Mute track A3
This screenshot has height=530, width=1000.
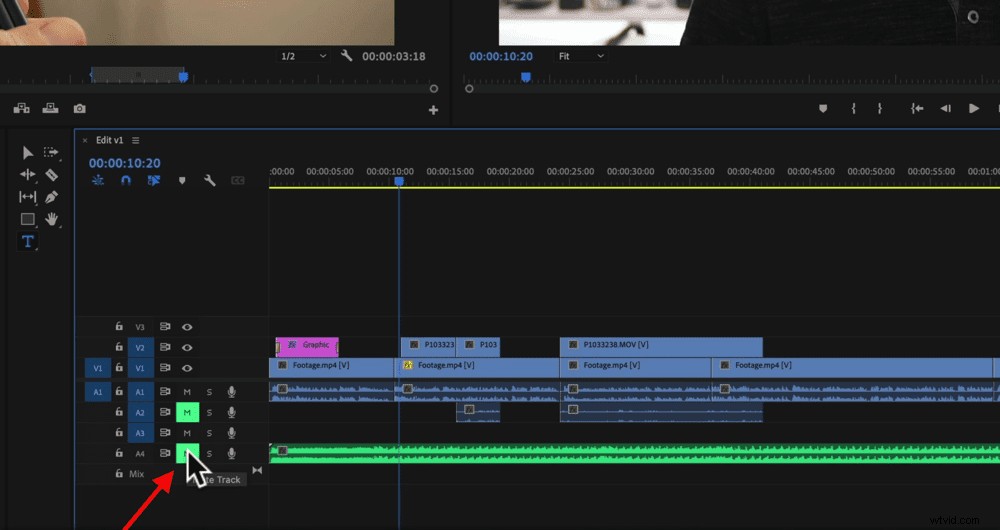[187, 433]
